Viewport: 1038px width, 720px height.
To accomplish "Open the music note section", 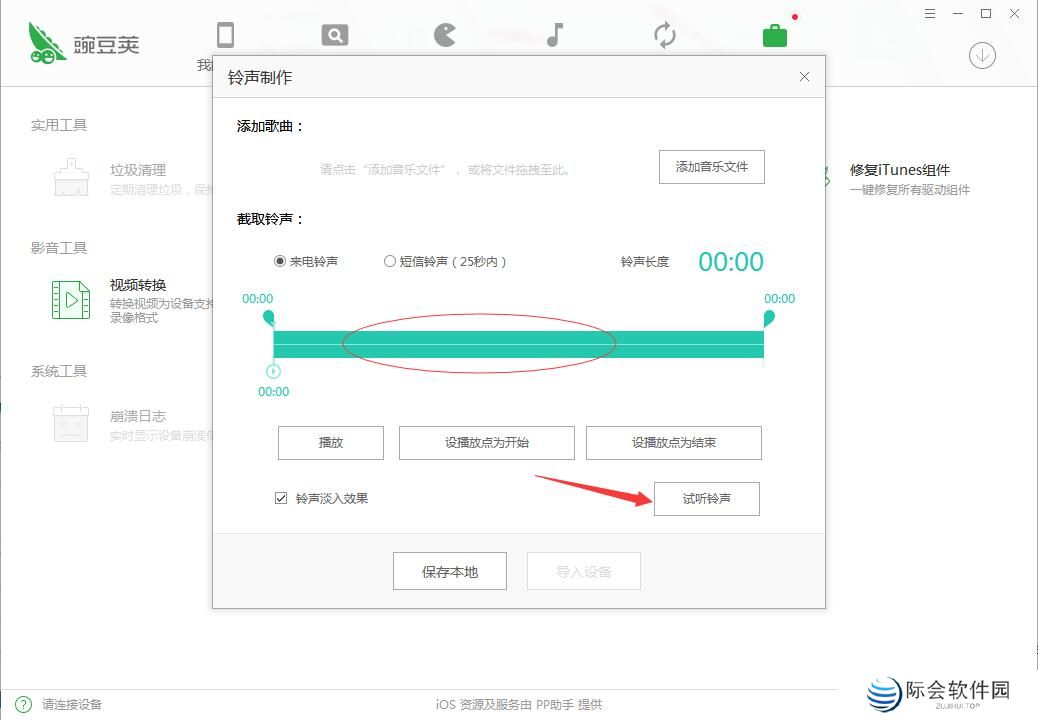I will [x=553, y=33].
